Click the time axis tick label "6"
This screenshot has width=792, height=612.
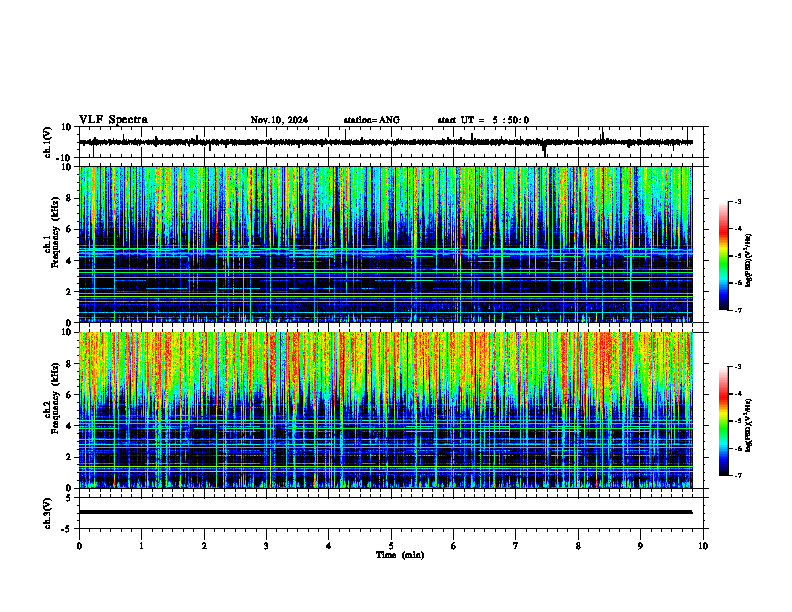tap(454, 546)
